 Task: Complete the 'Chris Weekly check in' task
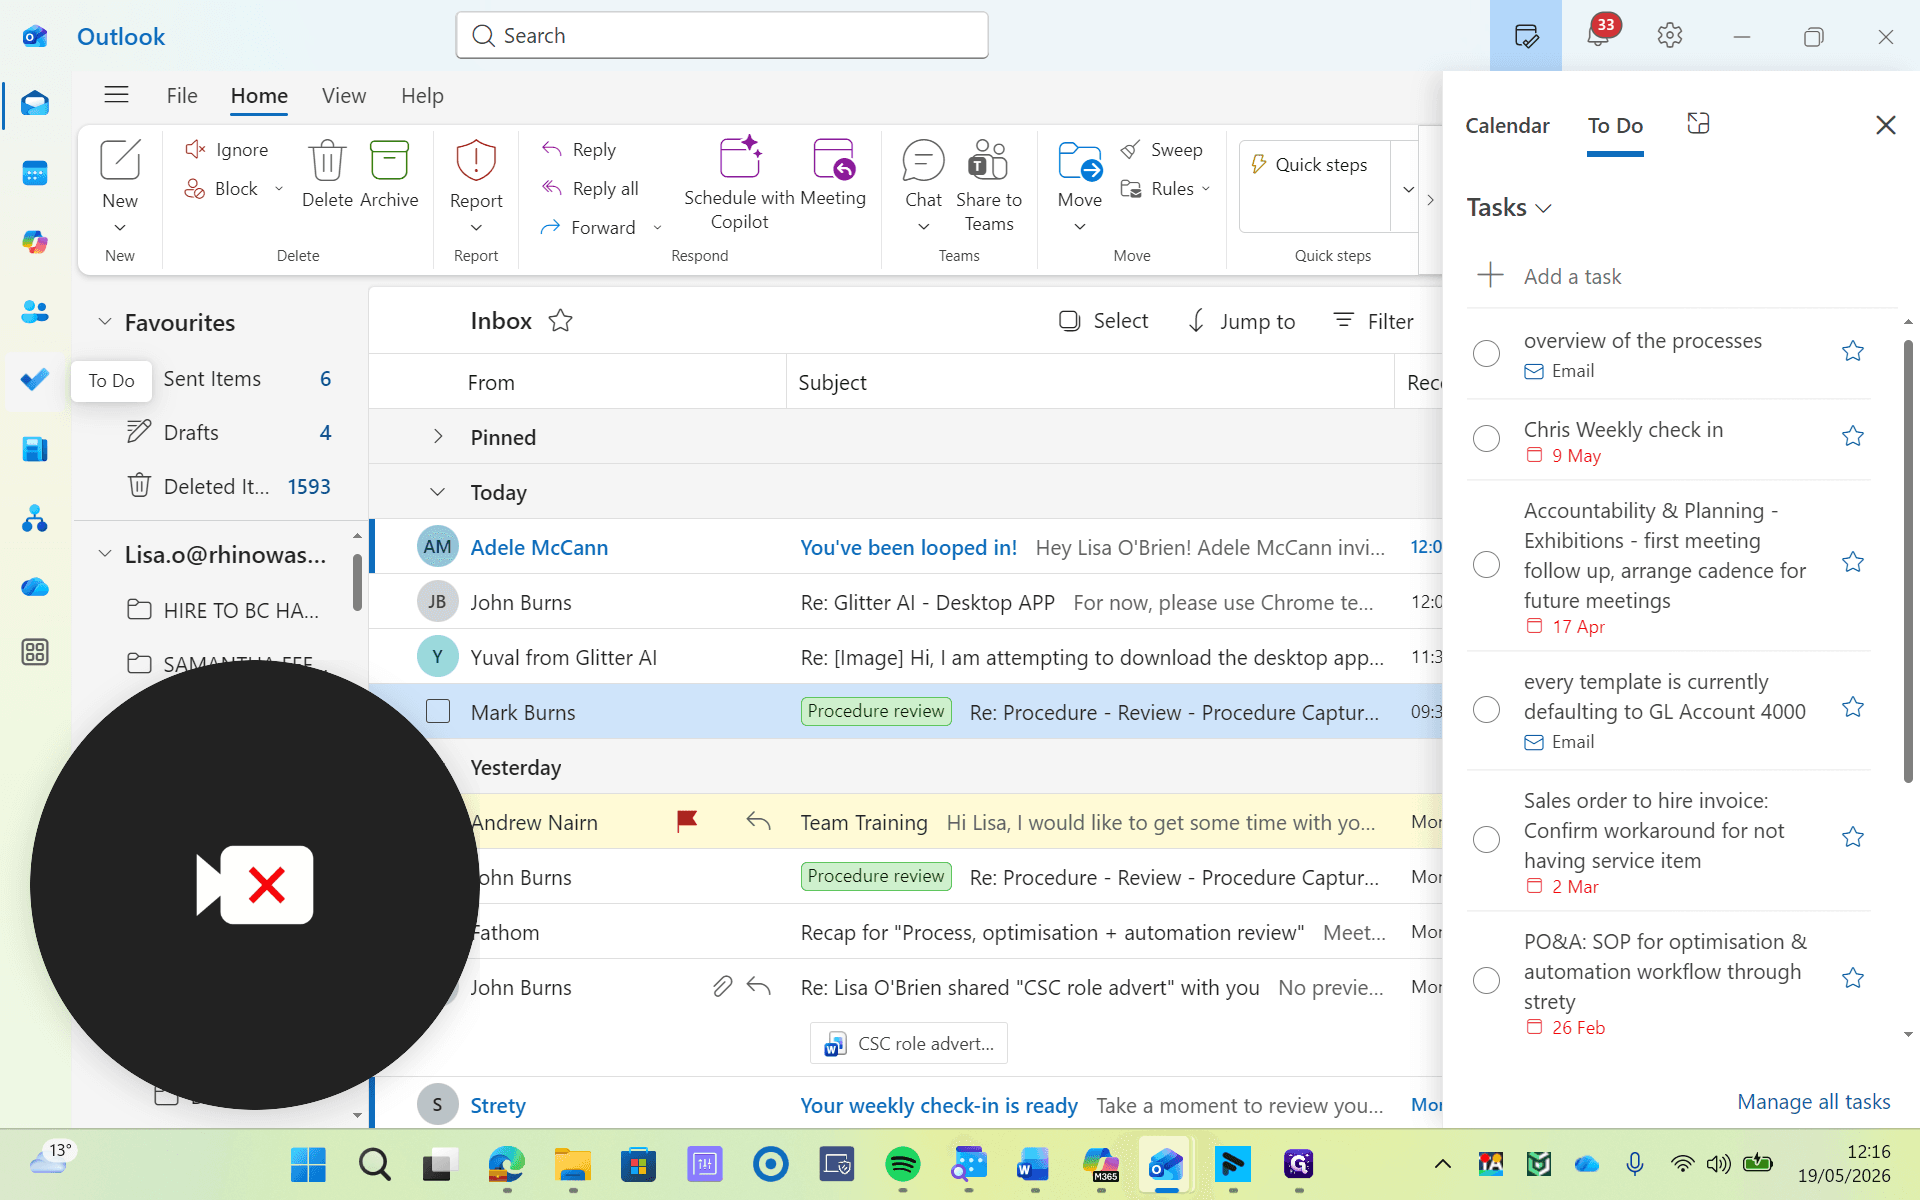click(x=1487, y=439)
